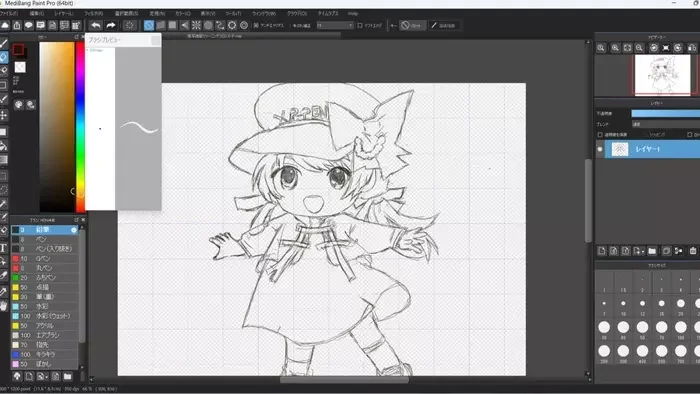Close the brush preview popup
The image size is (700, 394).
(x=155, y=40)
